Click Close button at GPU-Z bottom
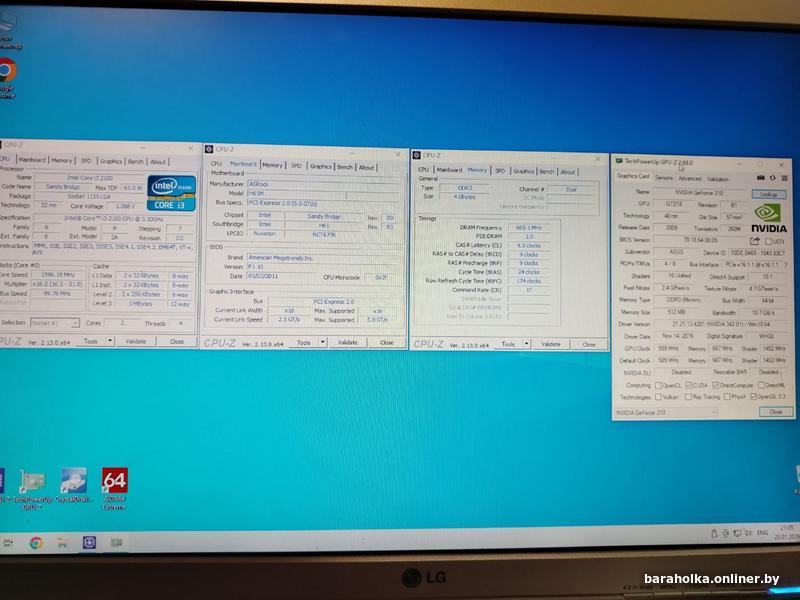This screenshot has width=800, height=600. pos(776,412)
